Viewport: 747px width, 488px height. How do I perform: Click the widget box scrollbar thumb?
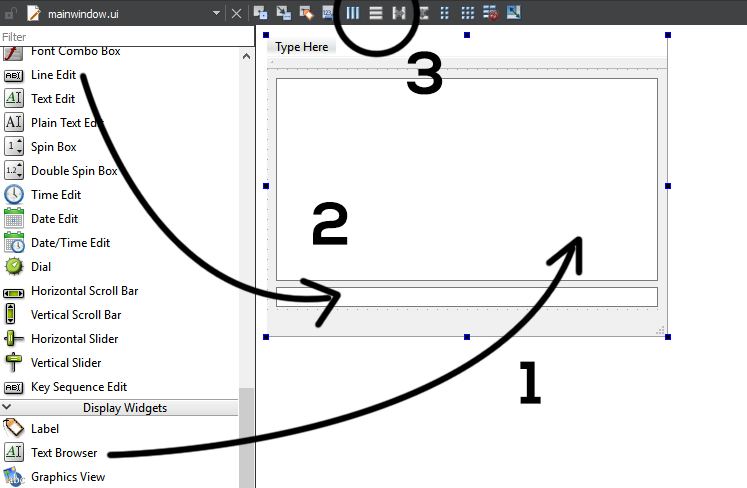coord(246,437)
